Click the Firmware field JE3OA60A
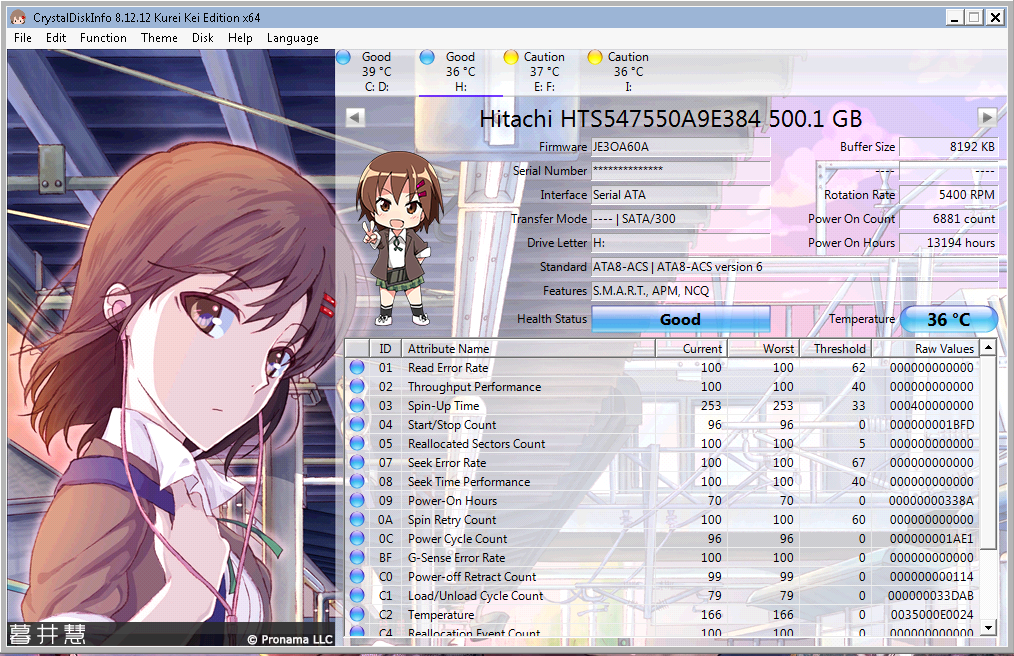1014x656 pixels. (680, 147)
